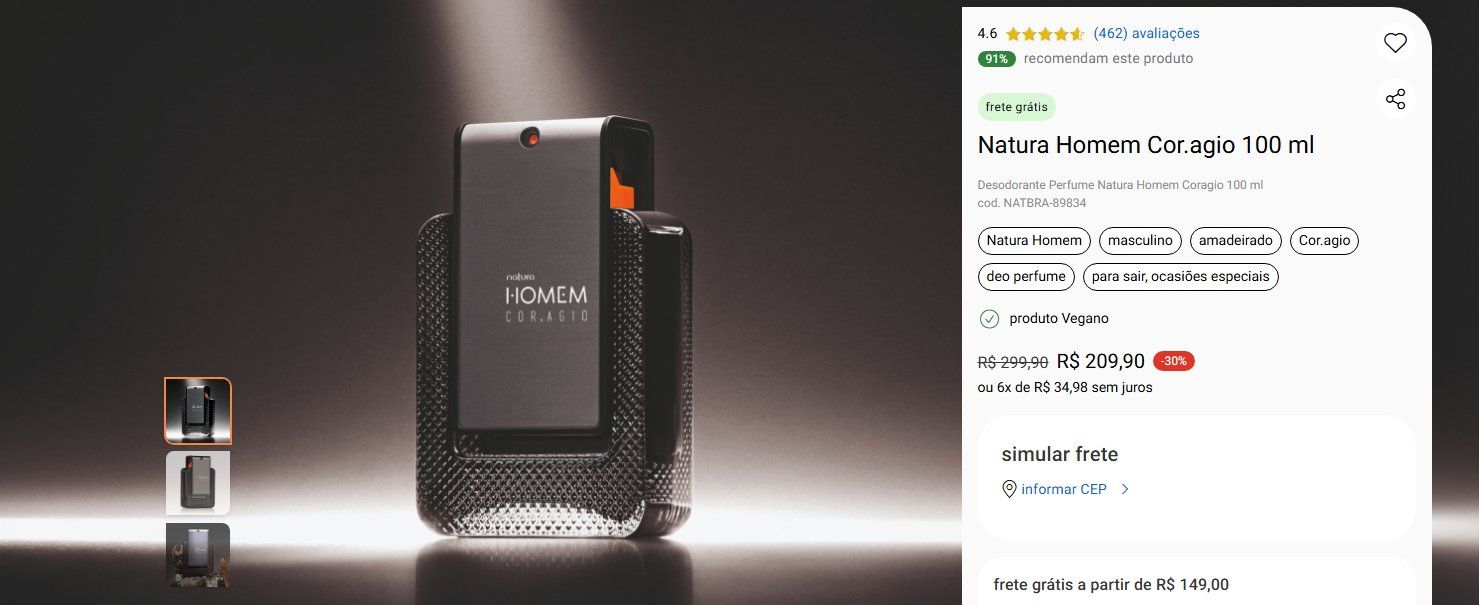This screenshot has height=605, width=1479.
Task: Click the -30% discount badge
Action: click(x=1174, y=361)
